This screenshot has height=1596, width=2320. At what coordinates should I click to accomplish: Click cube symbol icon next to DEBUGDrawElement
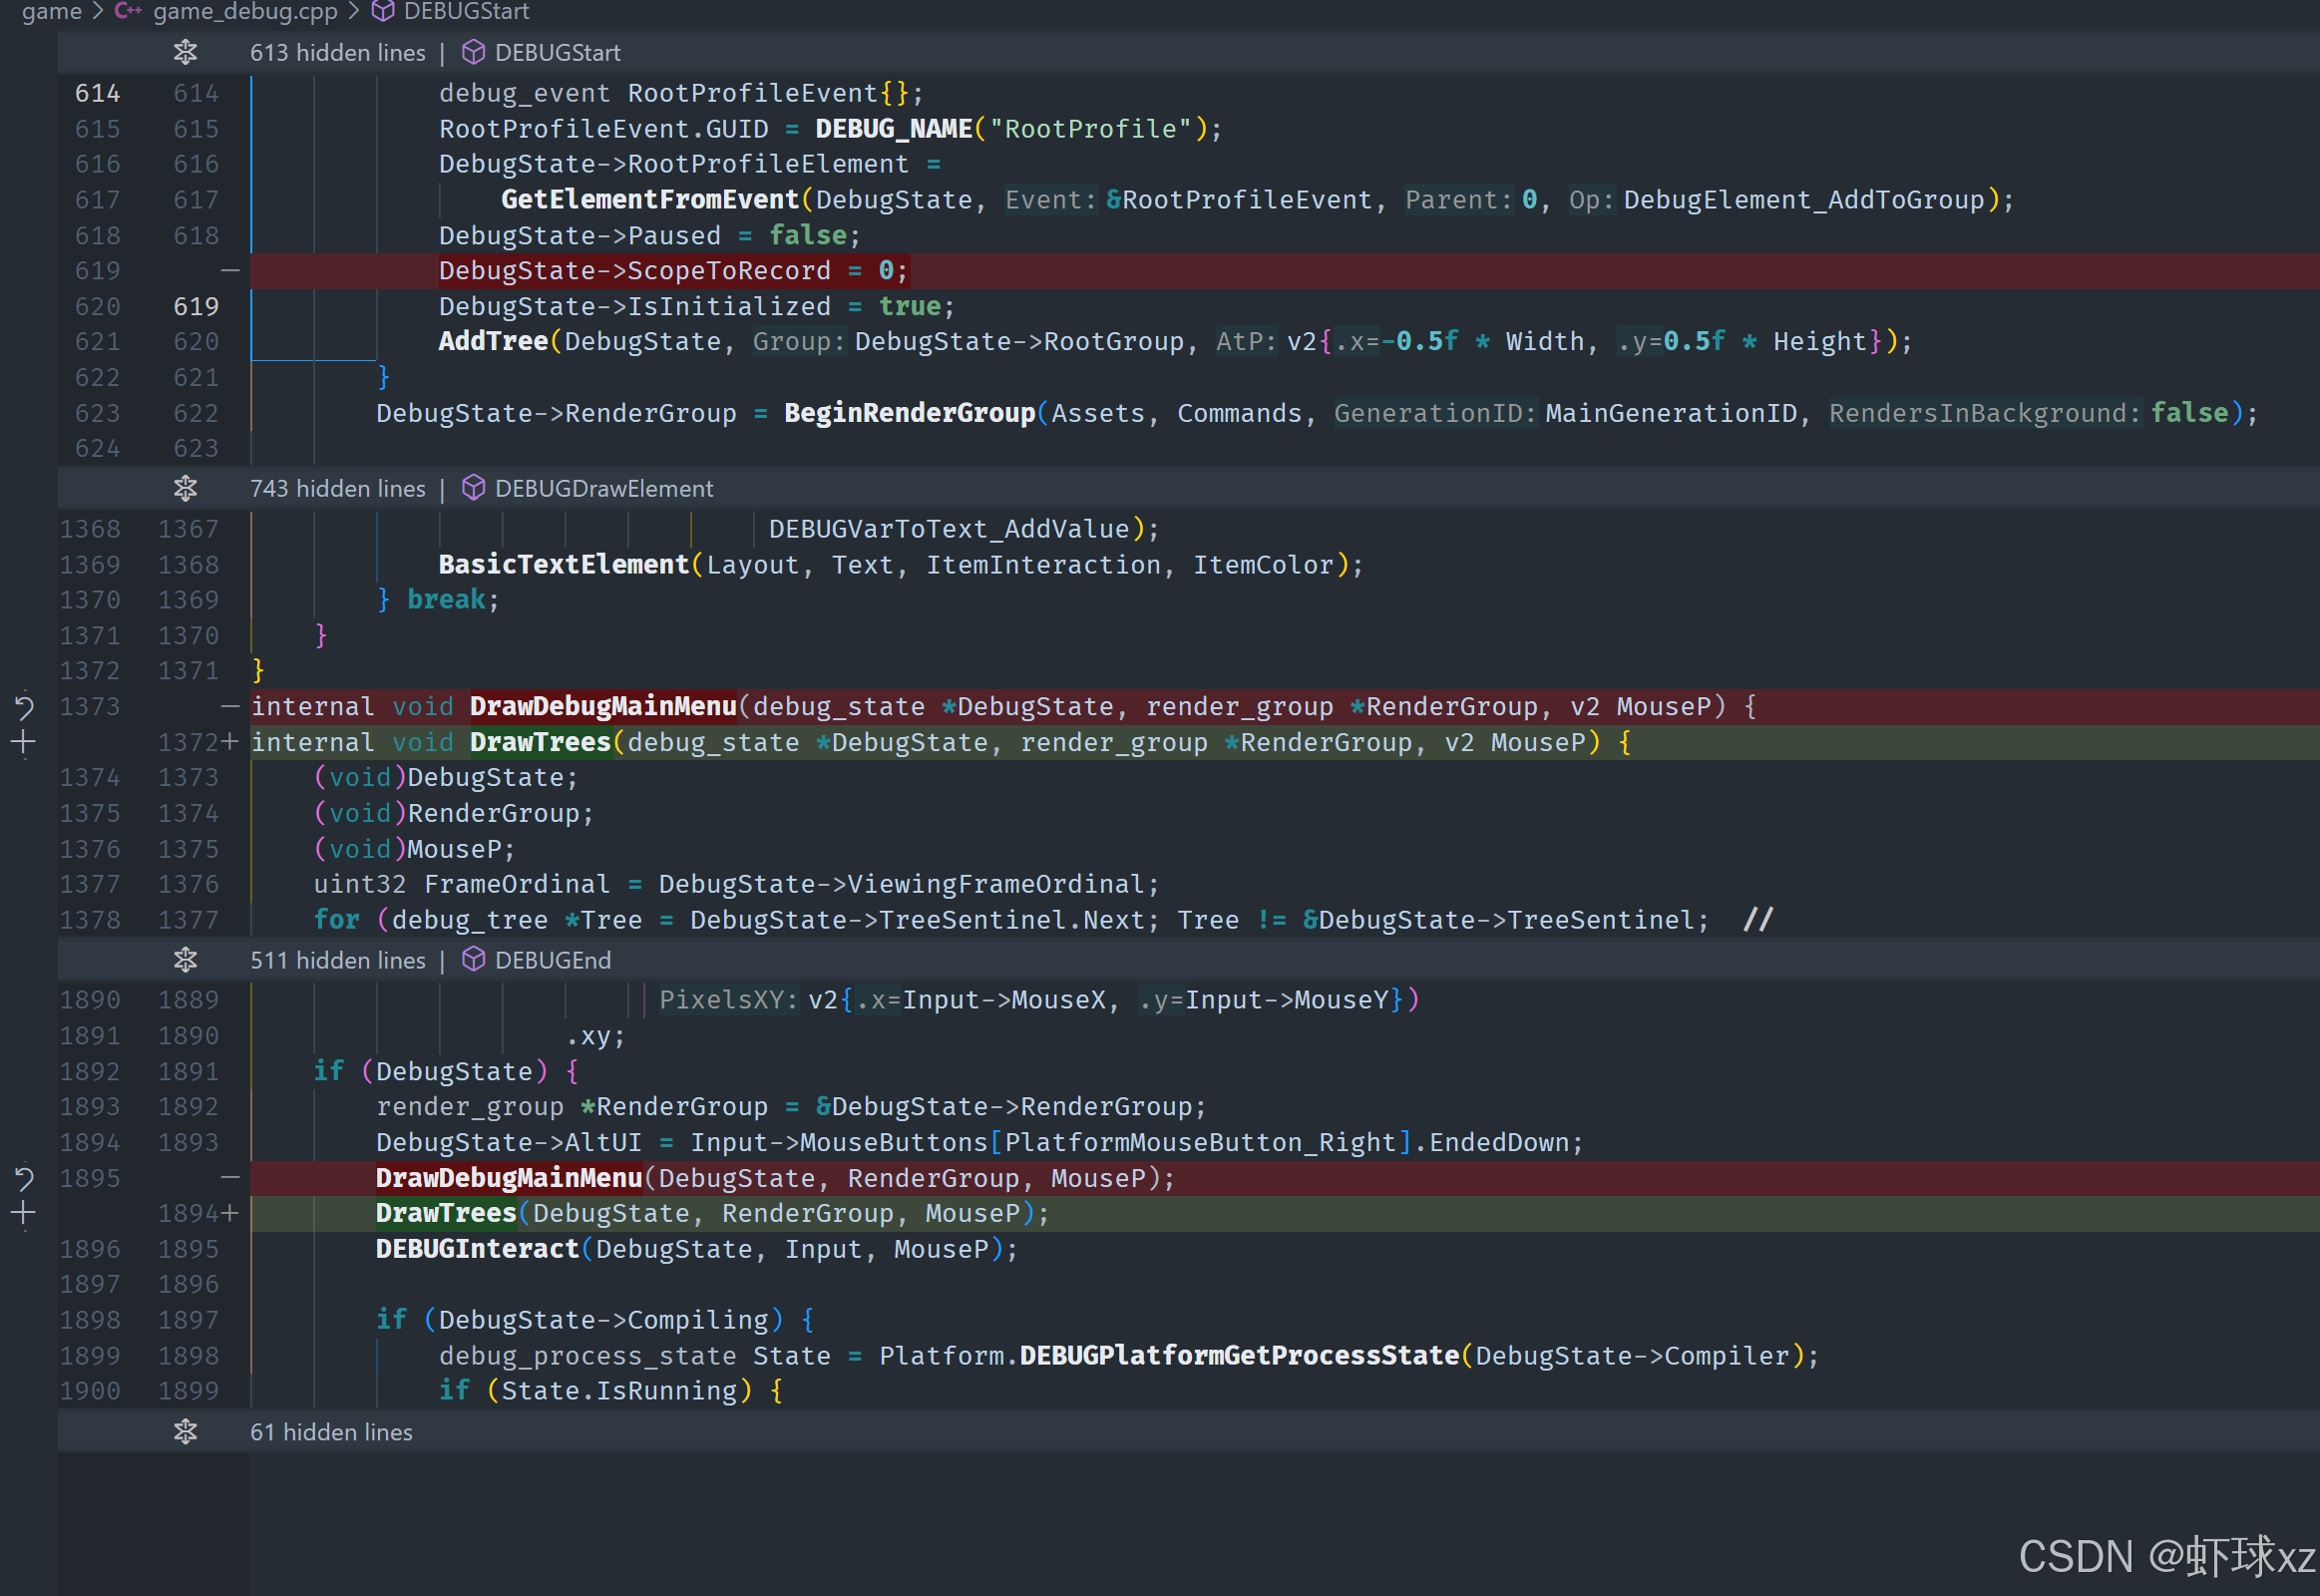pyautogui.click(x=473, y=488)
